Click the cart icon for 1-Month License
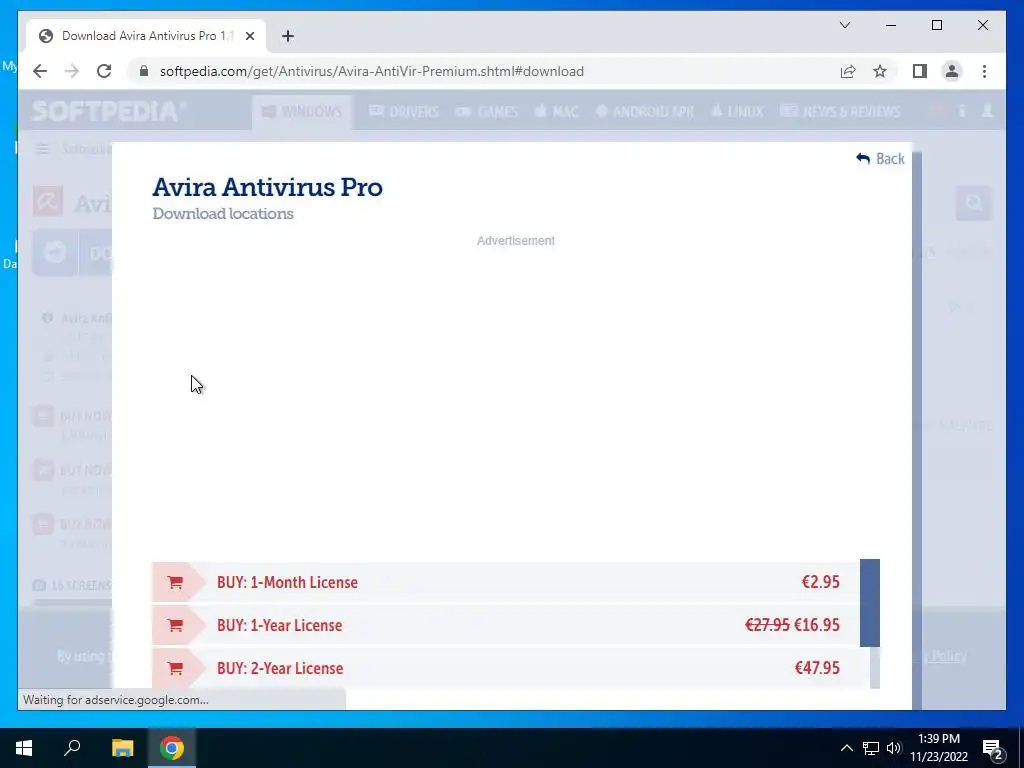Viewport: 1024px width, 768px height. (x=175, y=582)
